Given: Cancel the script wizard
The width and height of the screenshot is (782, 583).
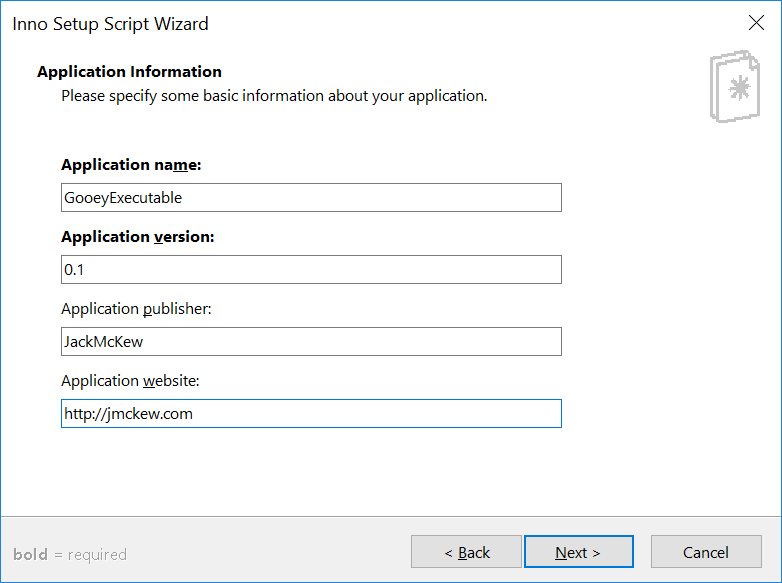Looking at the screenshot, I should (x=706, y=552).
